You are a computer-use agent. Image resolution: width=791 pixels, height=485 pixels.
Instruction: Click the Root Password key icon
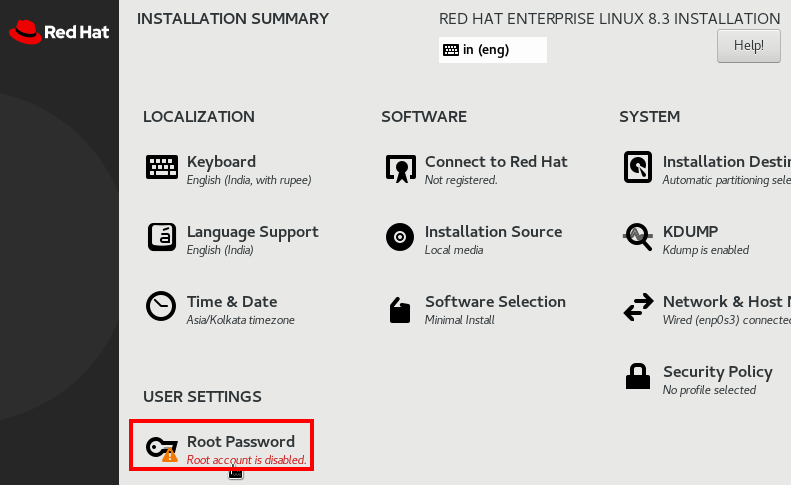click(x=161, y=449)
